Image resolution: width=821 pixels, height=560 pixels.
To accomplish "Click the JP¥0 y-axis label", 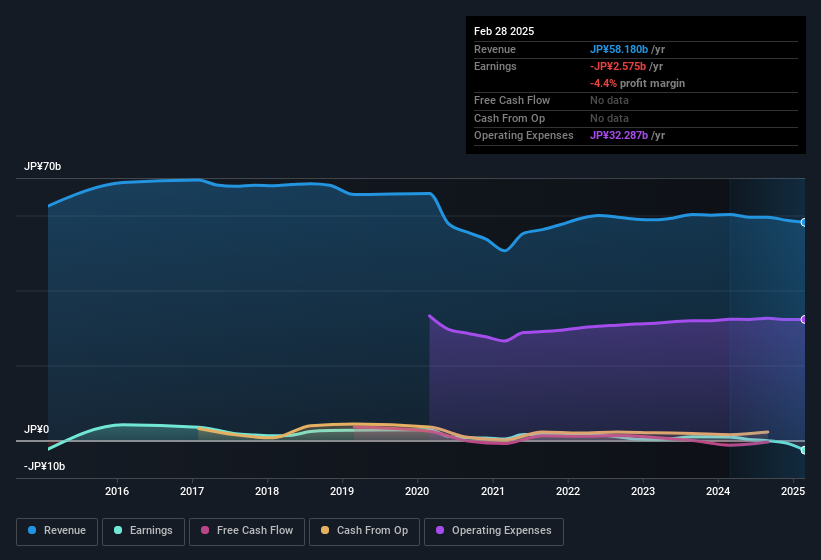I will (x=37, y=429).
